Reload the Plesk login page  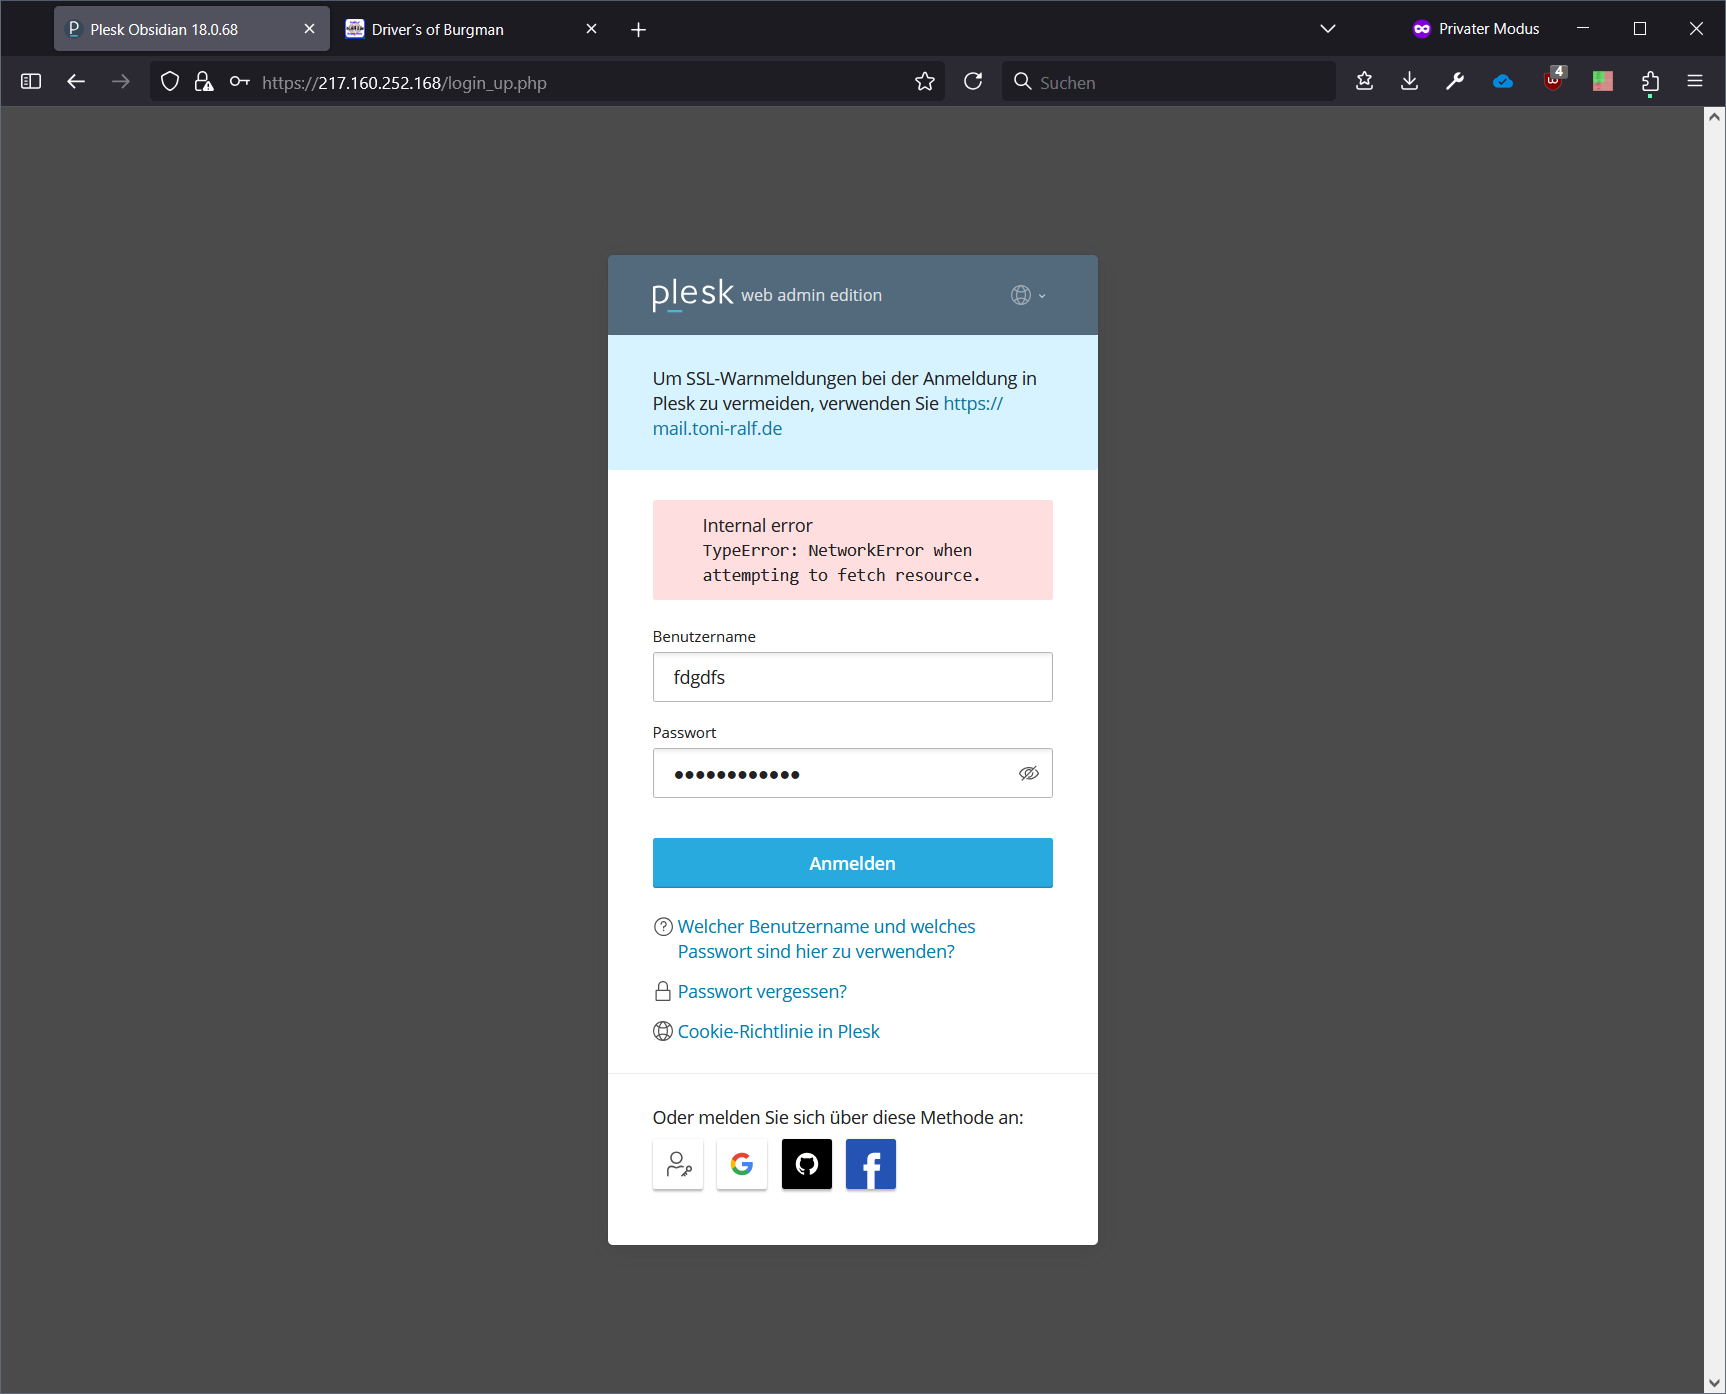click(973, 82)
